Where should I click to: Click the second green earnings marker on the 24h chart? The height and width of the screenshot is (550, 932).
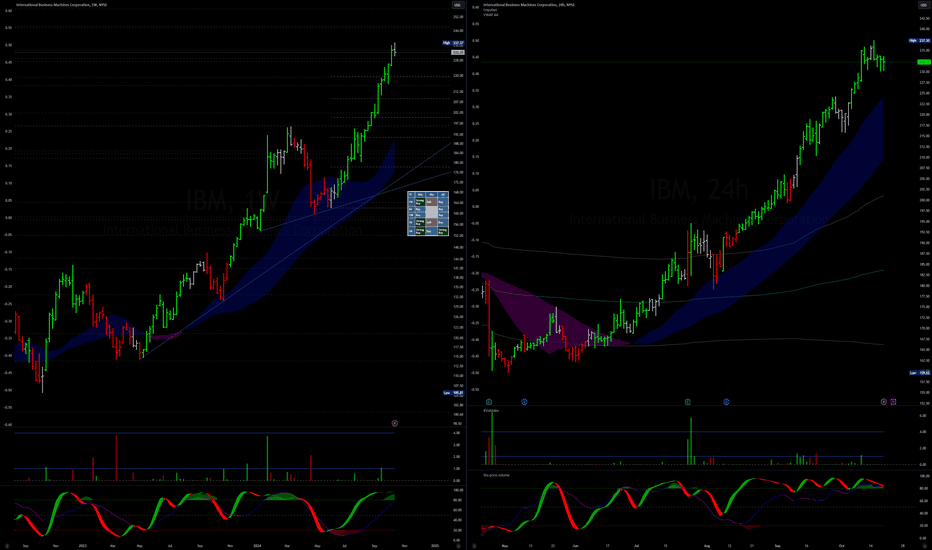(x=688, y=402)
